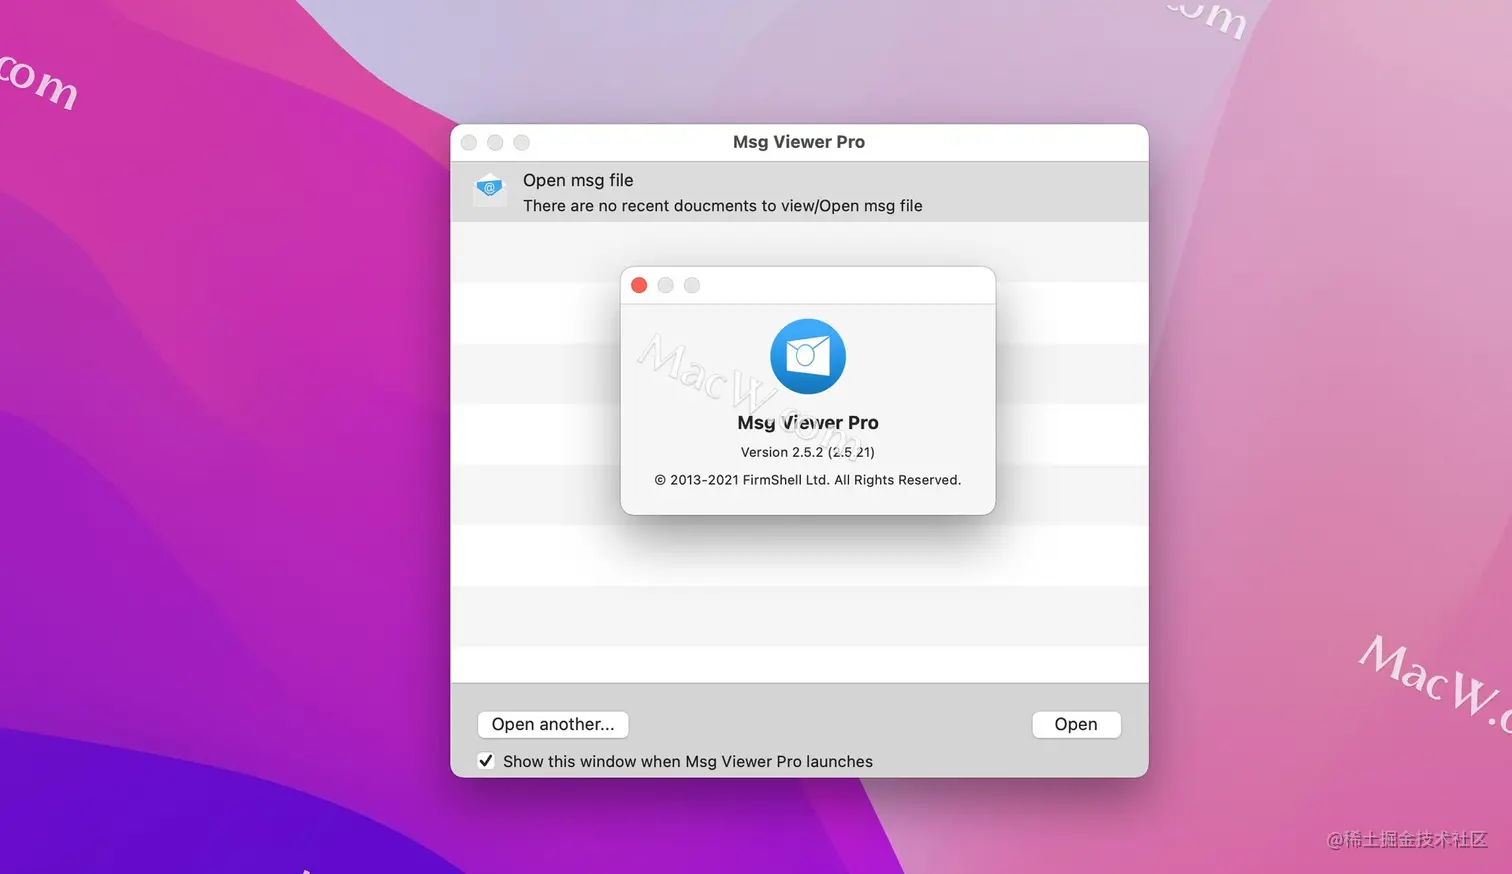Click the Open button
1512x874 pixels.
tap(1076, 724)
